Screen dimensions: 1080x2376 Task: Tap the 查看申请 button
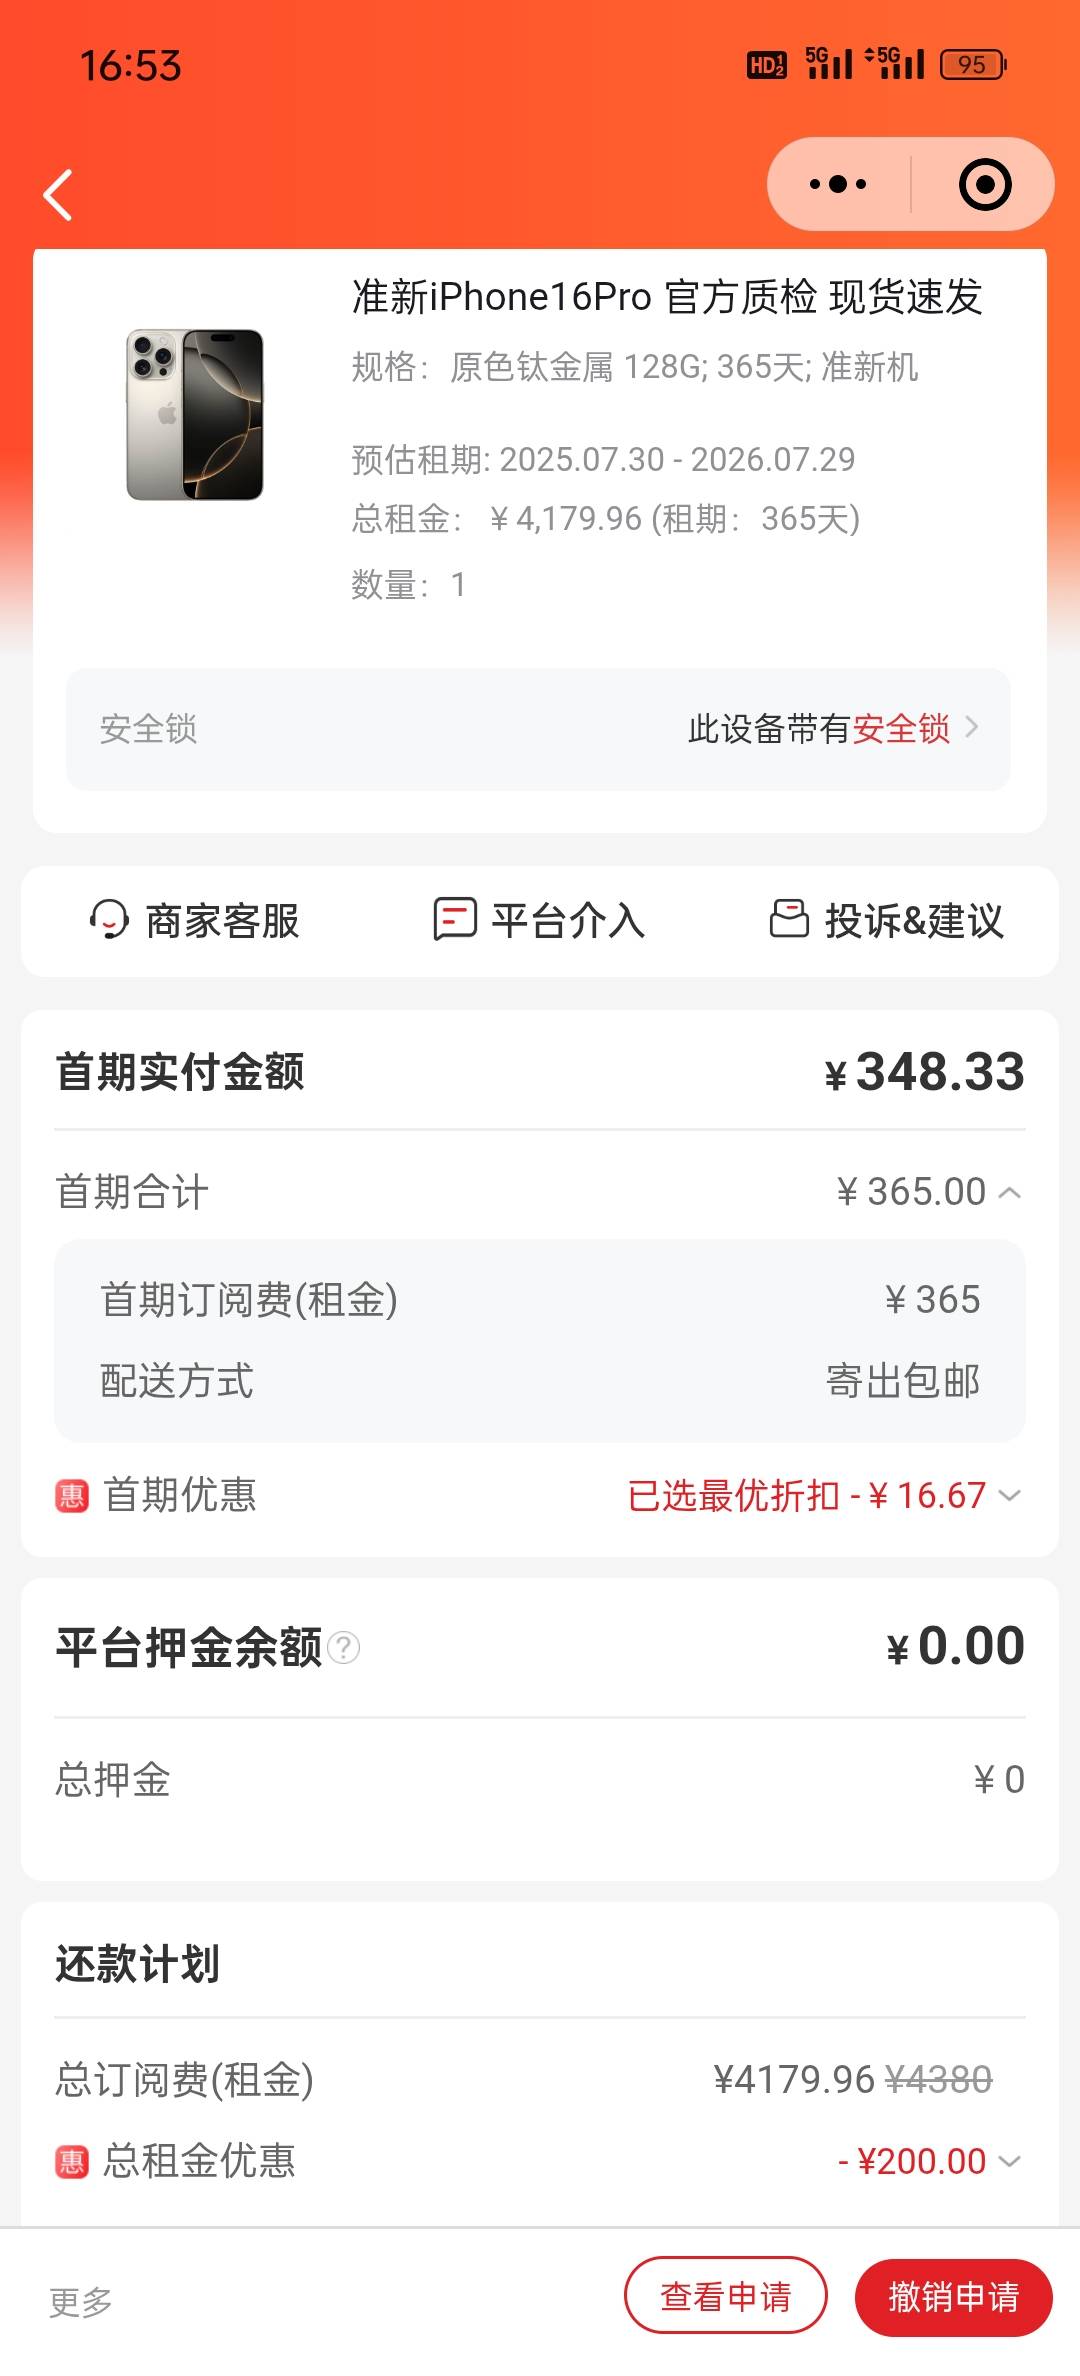[726, 2297]
